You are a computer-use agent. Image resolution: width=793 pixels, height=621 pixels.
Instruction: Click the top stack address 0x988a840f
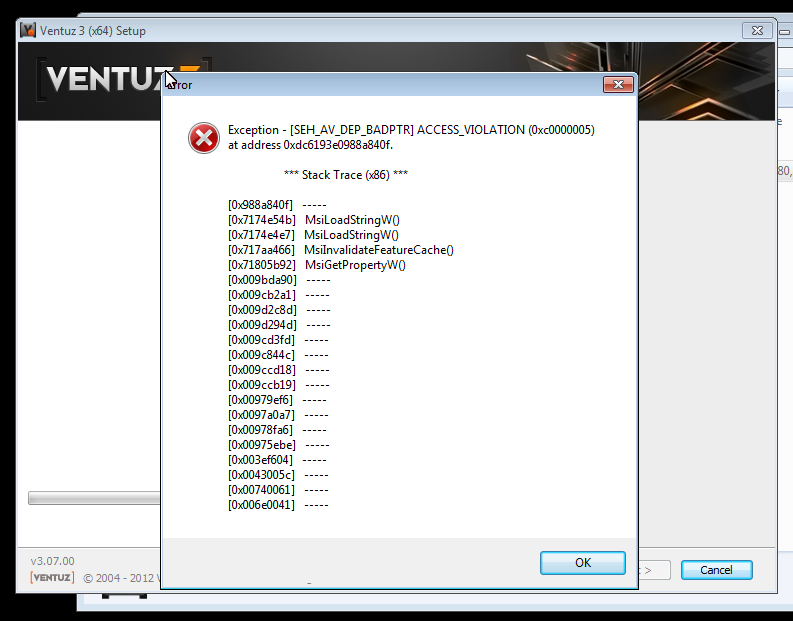click(x=261, y=205)
